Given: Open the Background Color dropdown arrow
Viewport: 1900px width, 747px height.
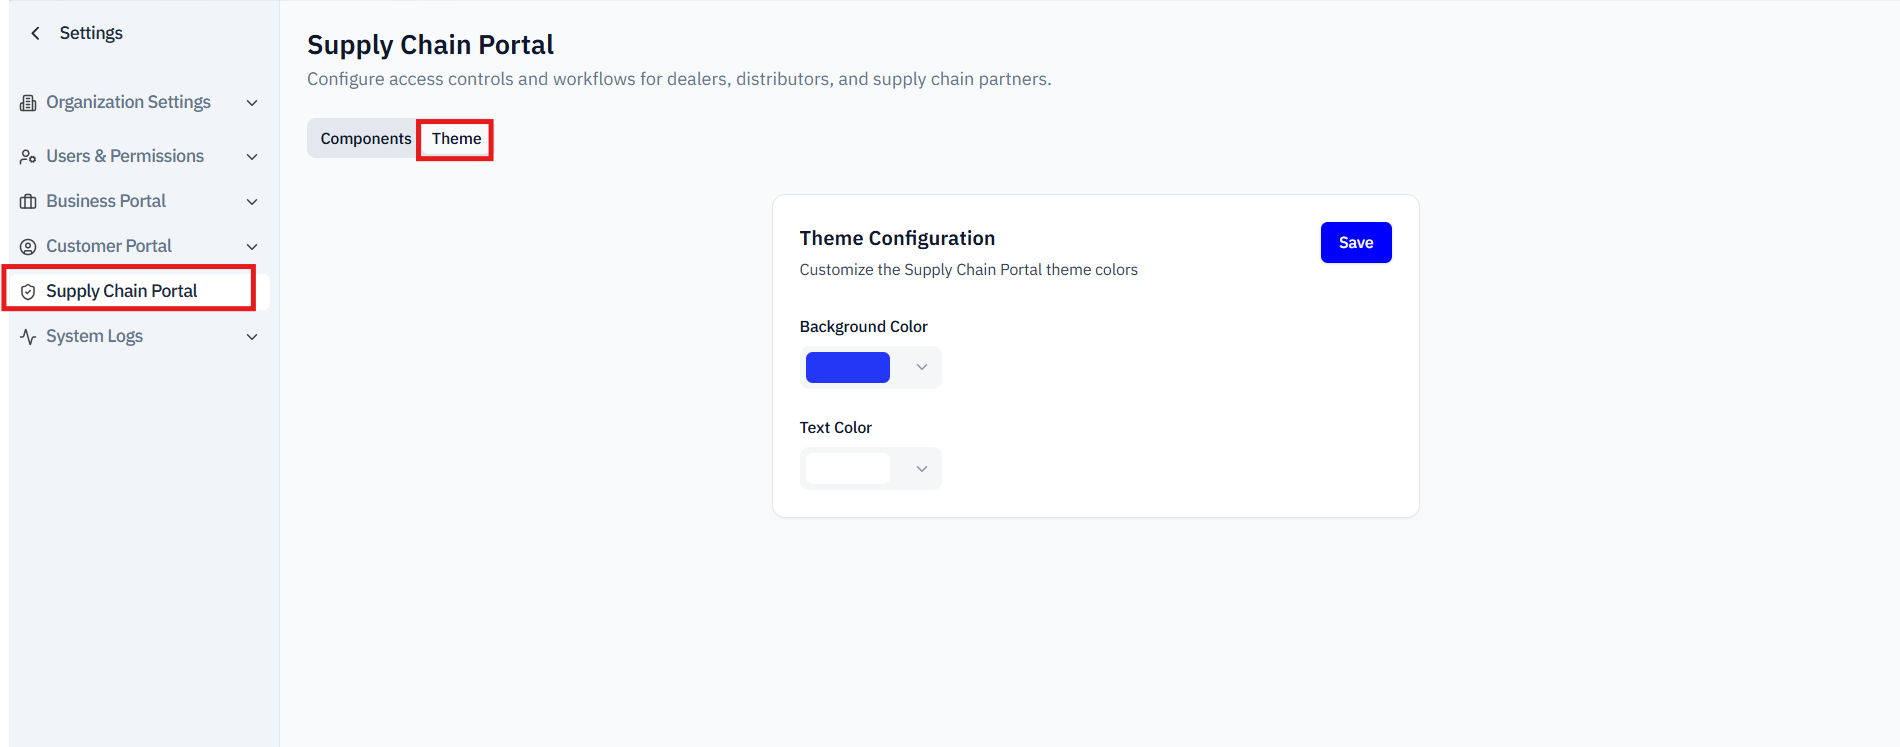Looking at the screenshot, I should pos(922,368).
